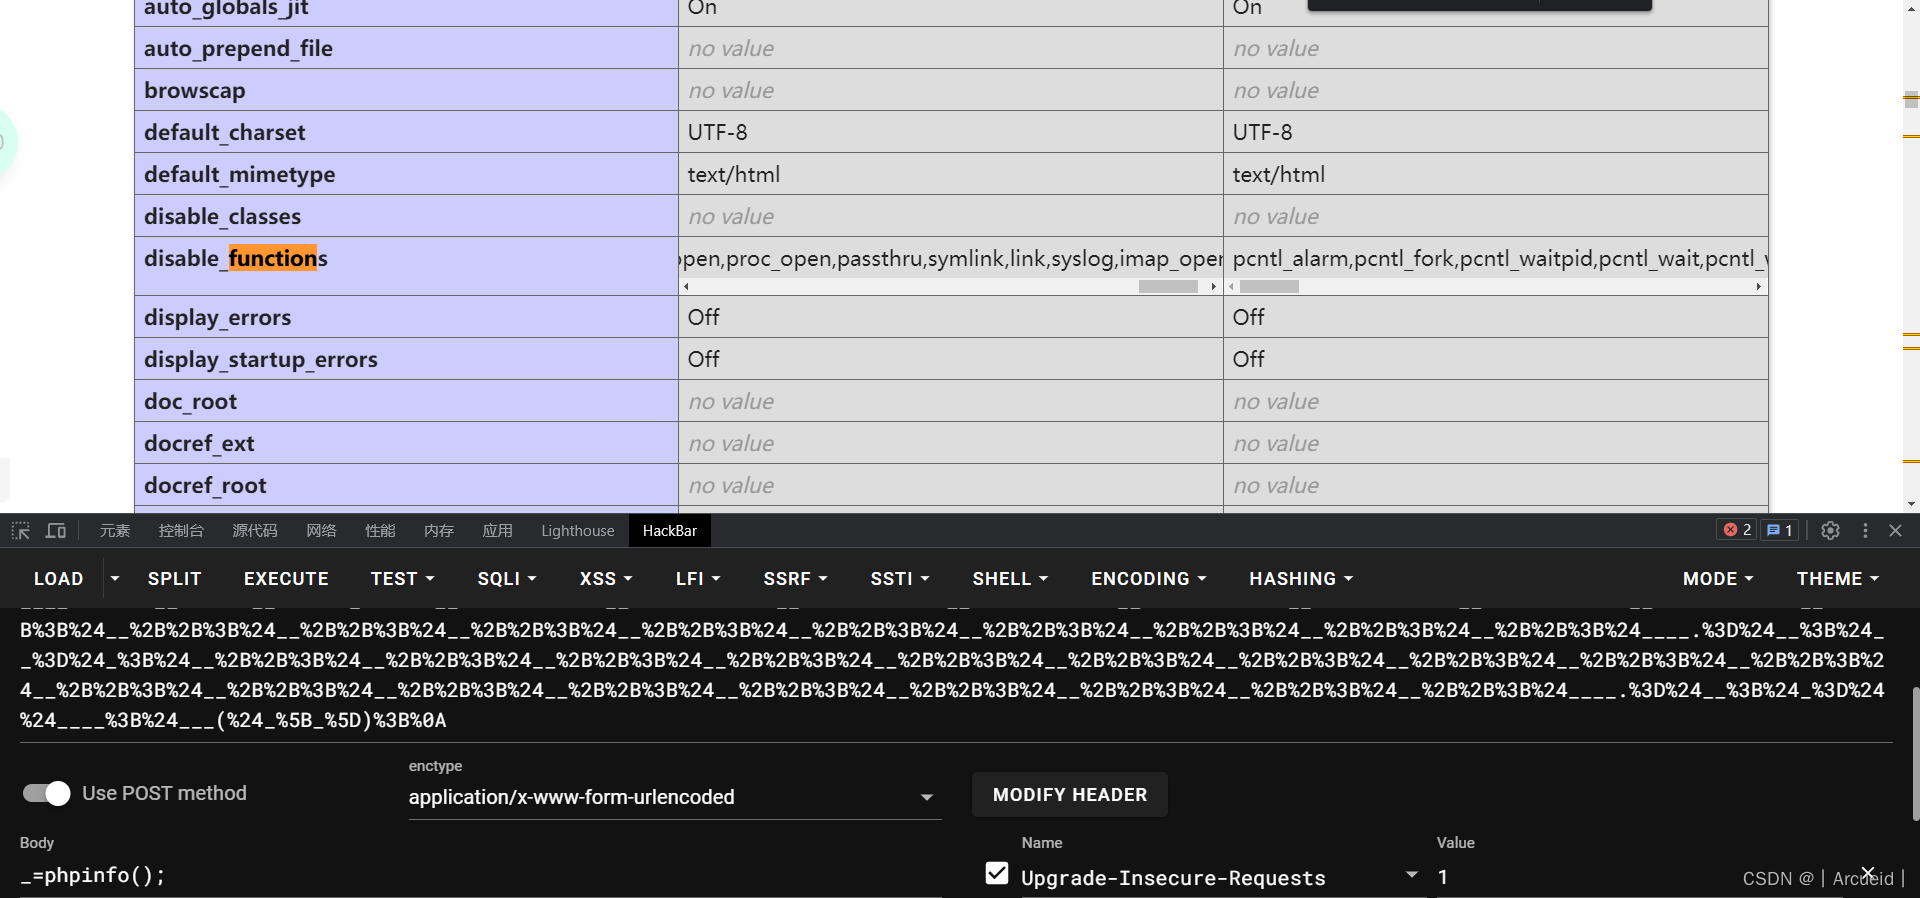Screen dimensions: 1920x898
Task: Click the Body field containing _=phpinfo();
Action: coord(480,875)
